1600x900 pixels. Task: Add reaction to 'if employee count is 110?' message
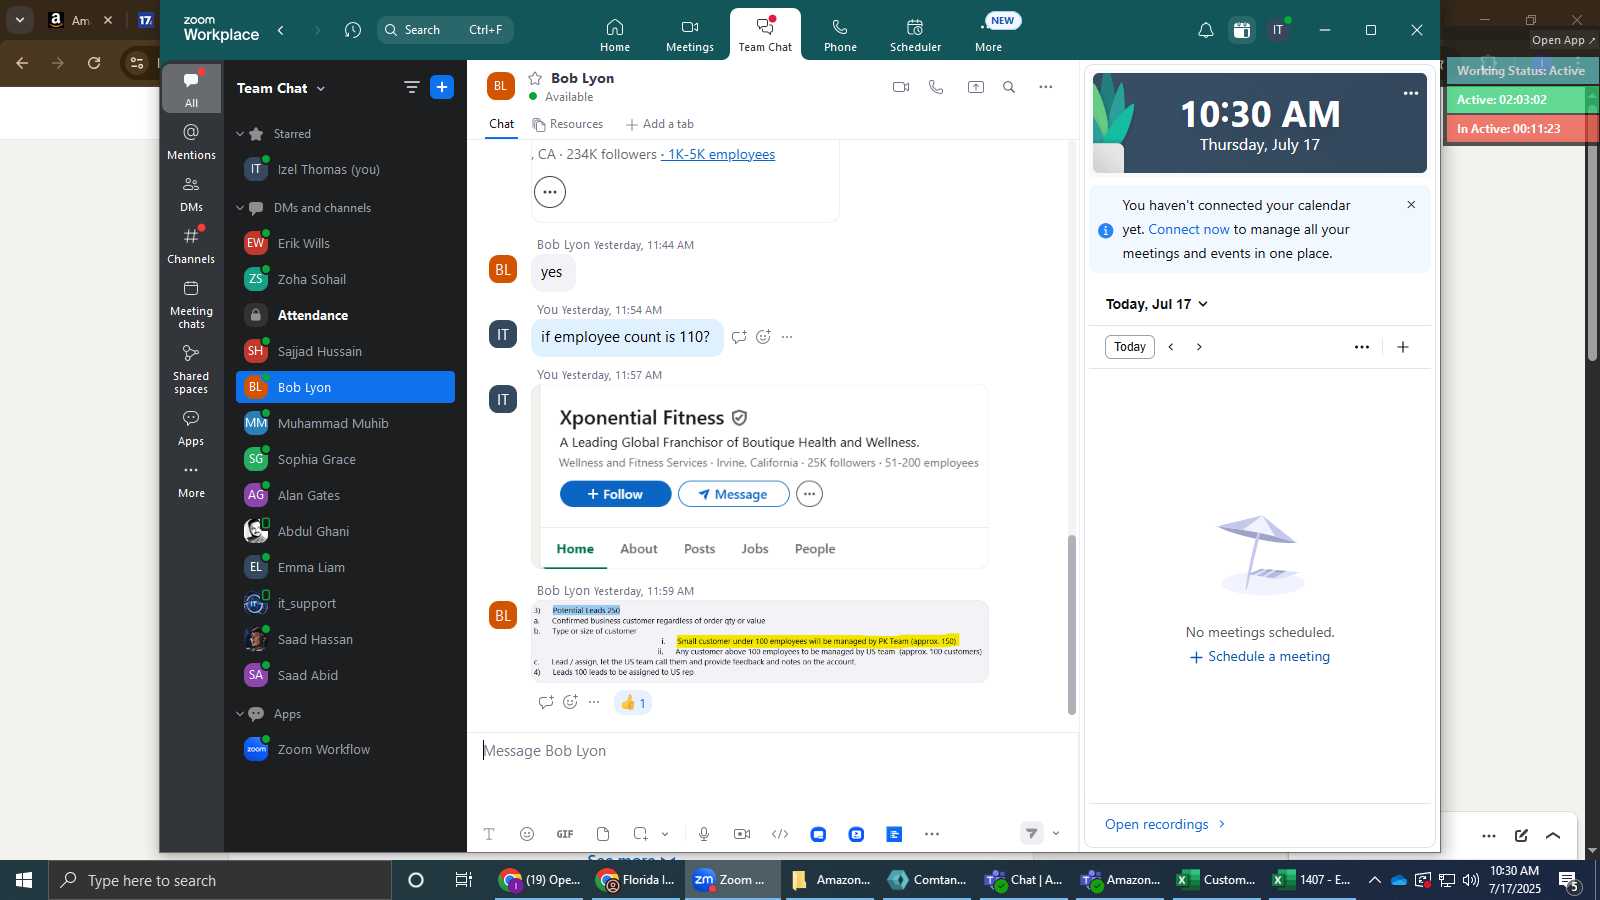coord(763,337)
